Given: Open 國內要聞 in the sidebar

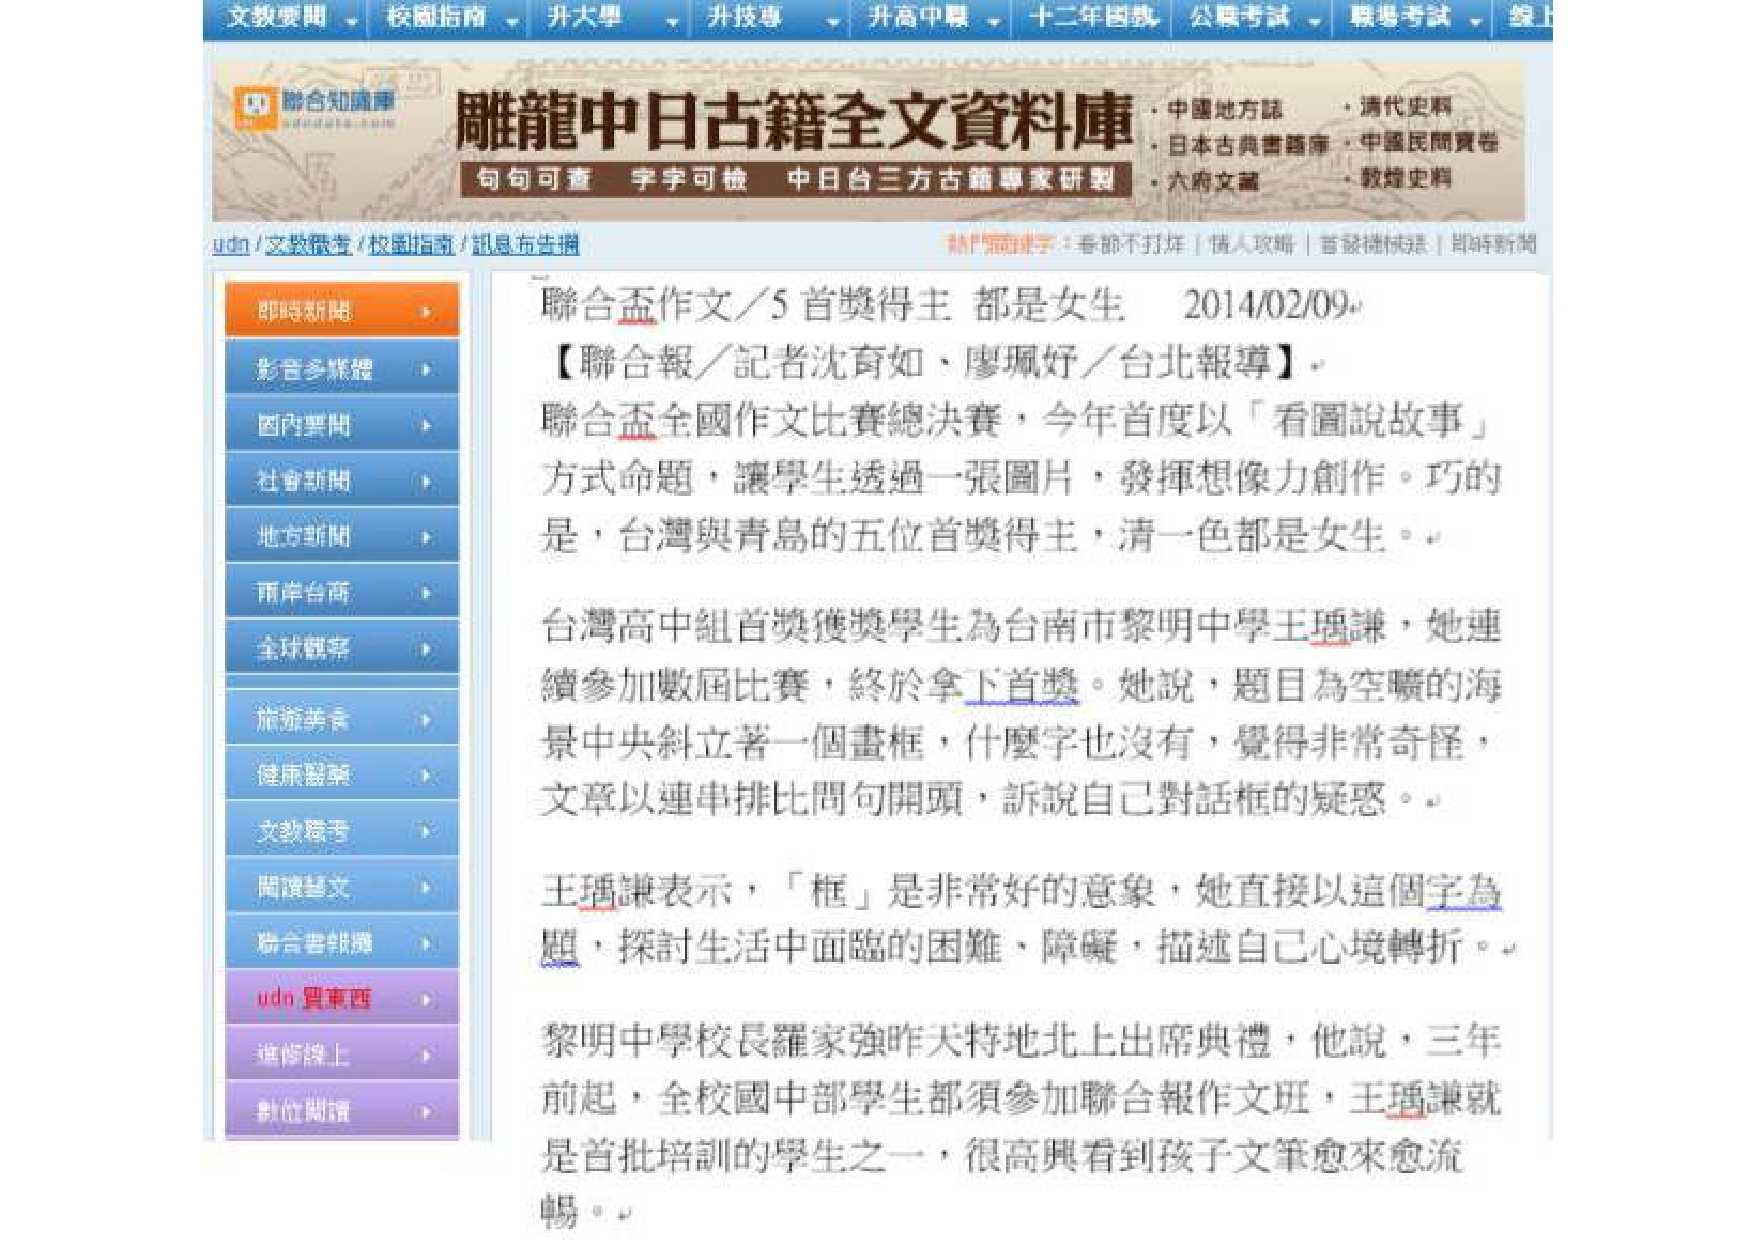Looking at the screenshot, I should click(342, 424).
